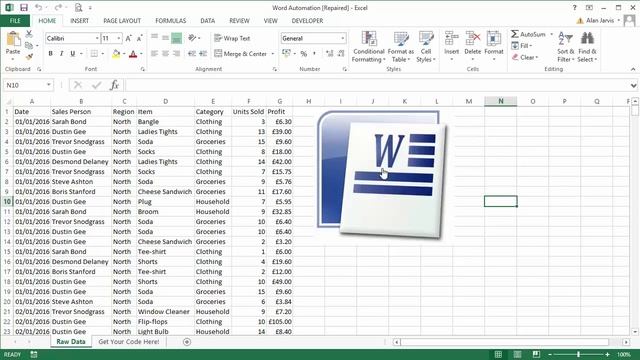Switch to the PAGE LAYOUT ribbon tab
Screen dimensions: 640x360
tap(122, 20)
